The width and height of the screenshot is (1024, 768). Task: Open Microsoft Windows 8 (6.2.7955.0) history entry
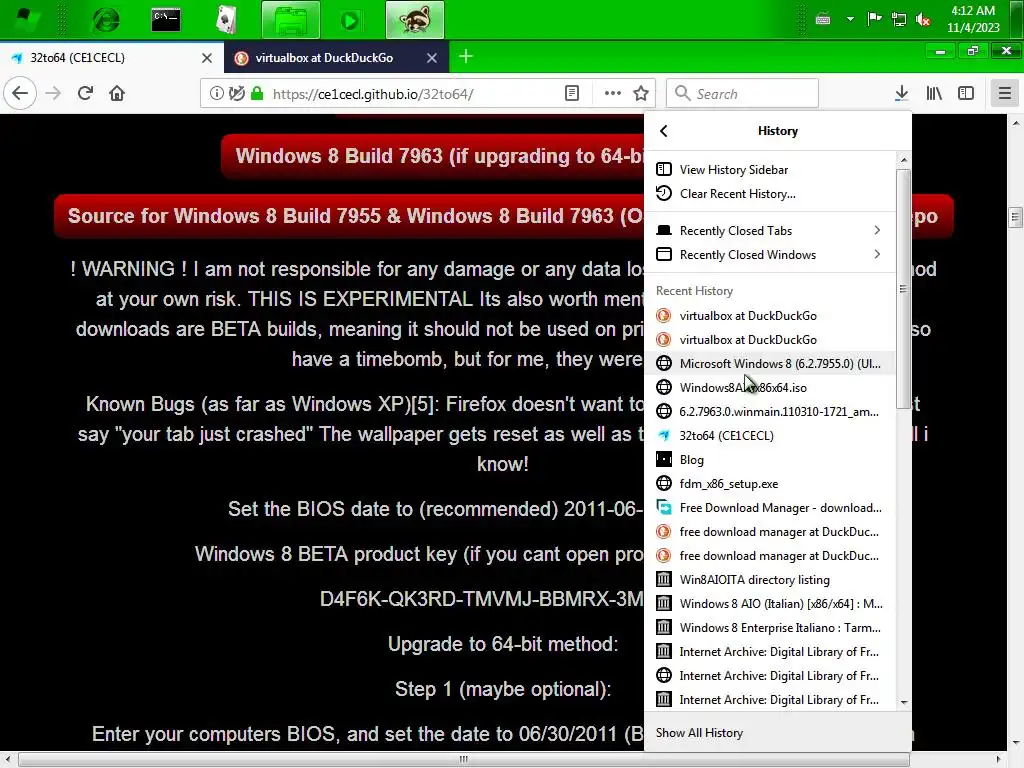point(769,363)
